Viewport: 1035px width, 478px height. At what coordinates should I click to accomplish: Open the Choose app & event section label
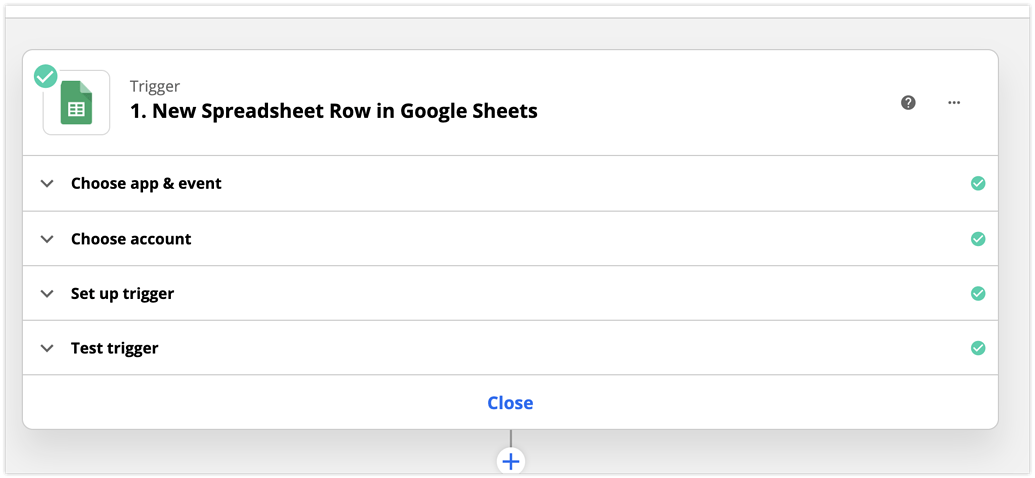(x=146, y=183)
